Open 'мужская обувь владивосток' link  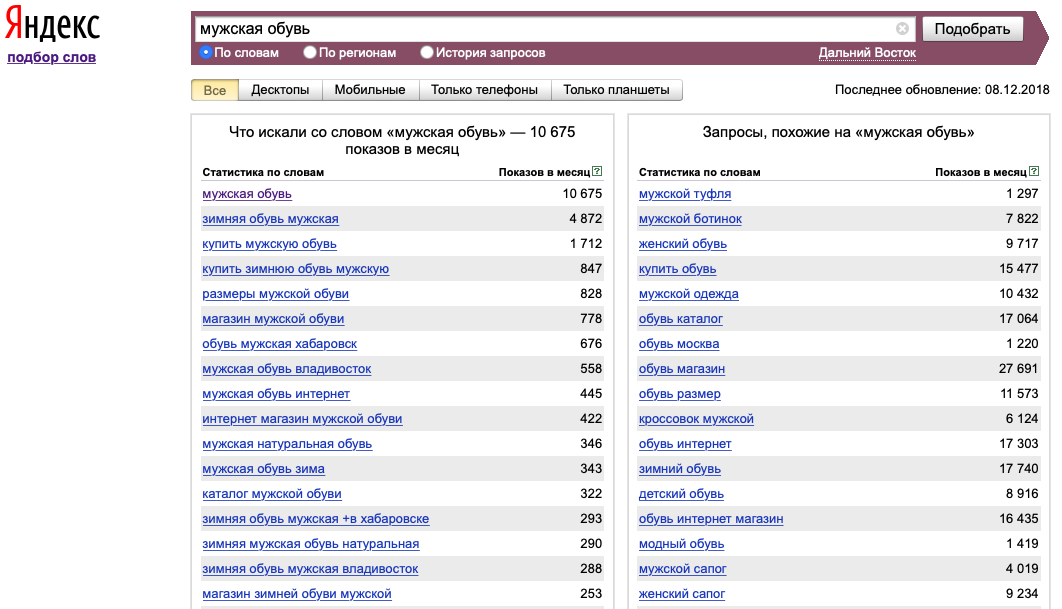(x=286, y=369)
